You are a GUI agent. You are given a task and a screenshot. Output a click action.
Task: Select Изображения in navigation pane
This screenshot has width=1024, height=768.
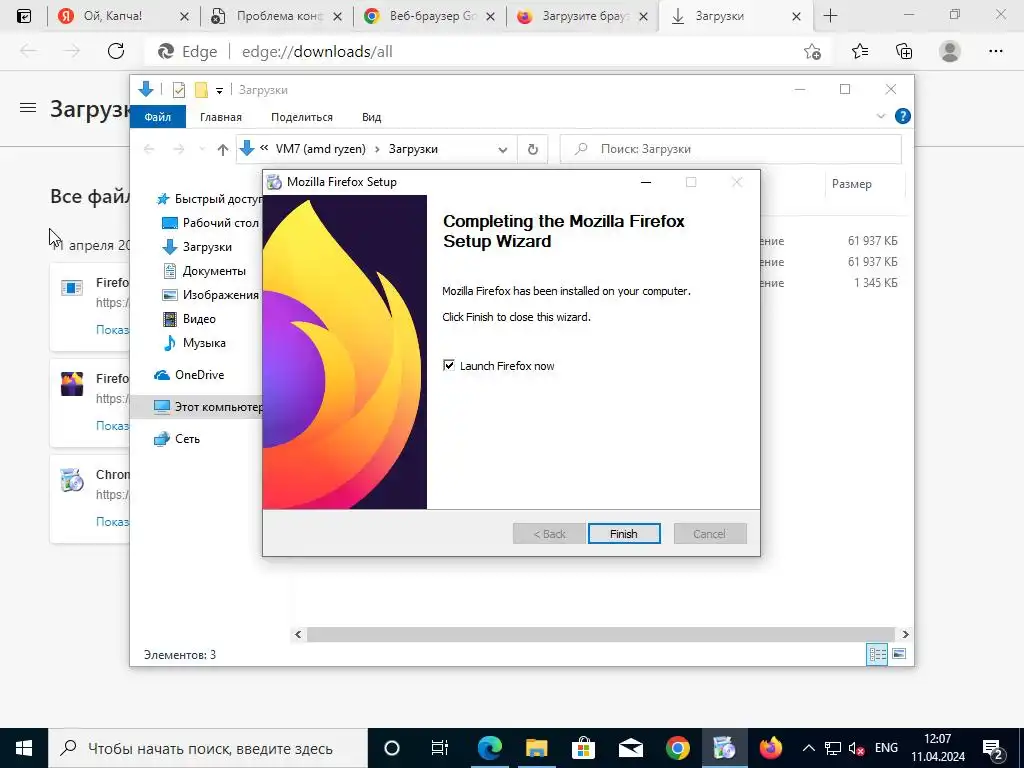point(210,295)
